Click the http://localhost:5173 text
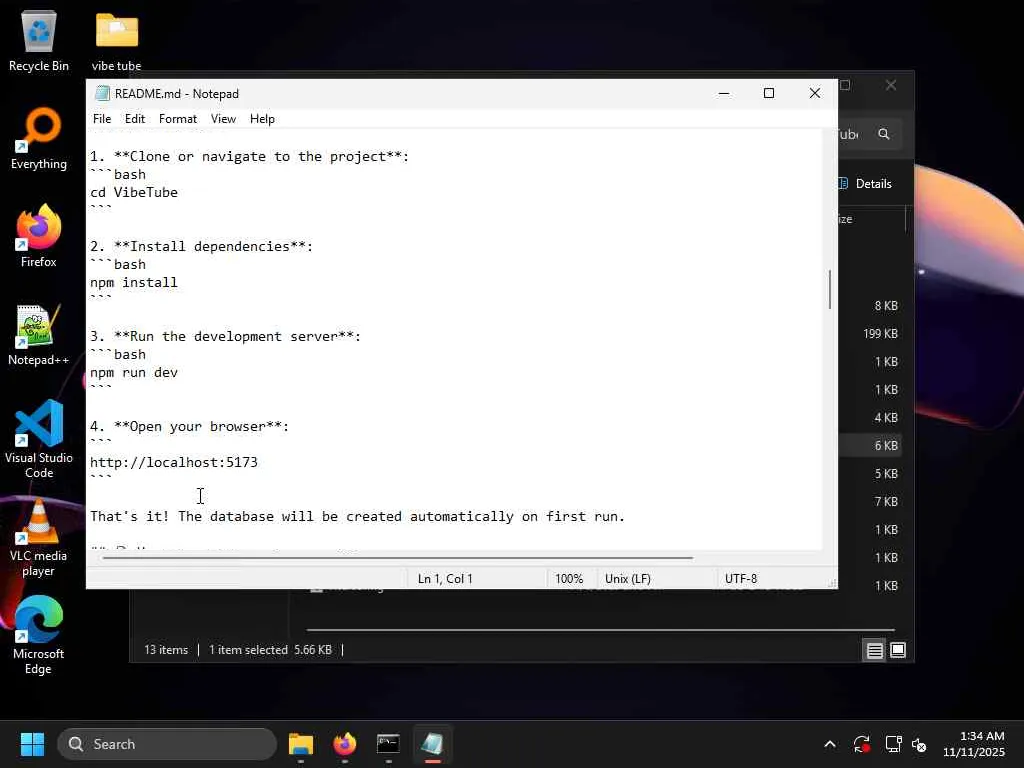The image size is (1024, 768). (x=174, y=463)
